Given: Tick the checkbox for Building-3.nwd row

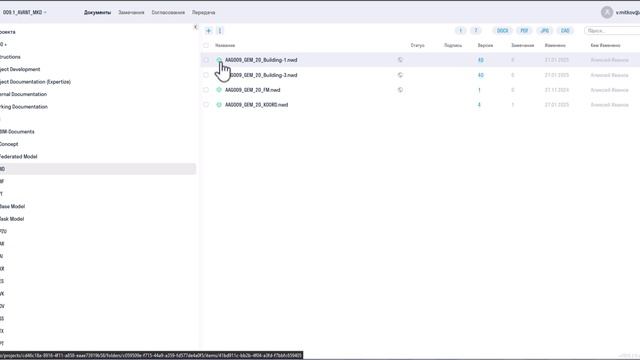Looking at the screenshot, I should click(206, 75).
